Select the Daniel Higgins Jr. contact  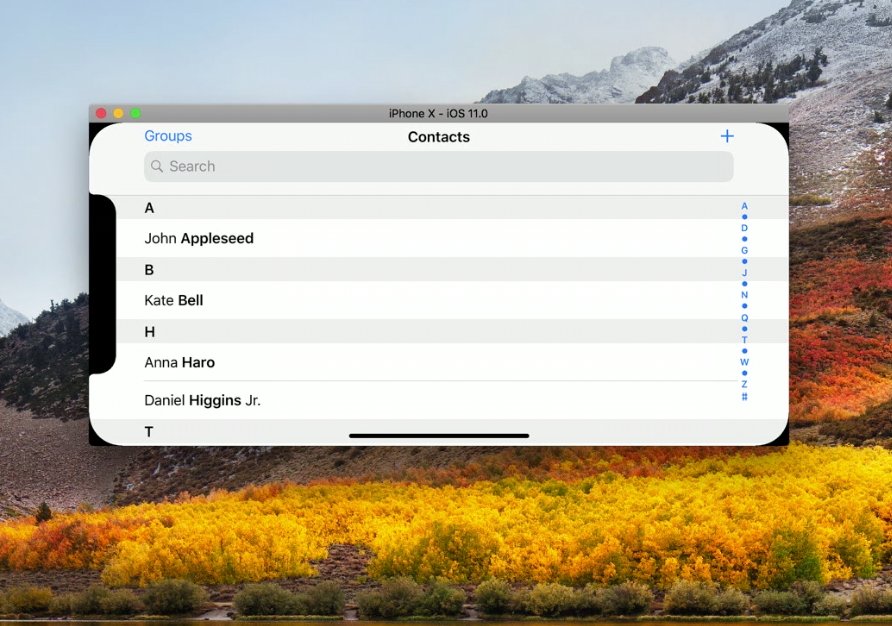point(203,400)
